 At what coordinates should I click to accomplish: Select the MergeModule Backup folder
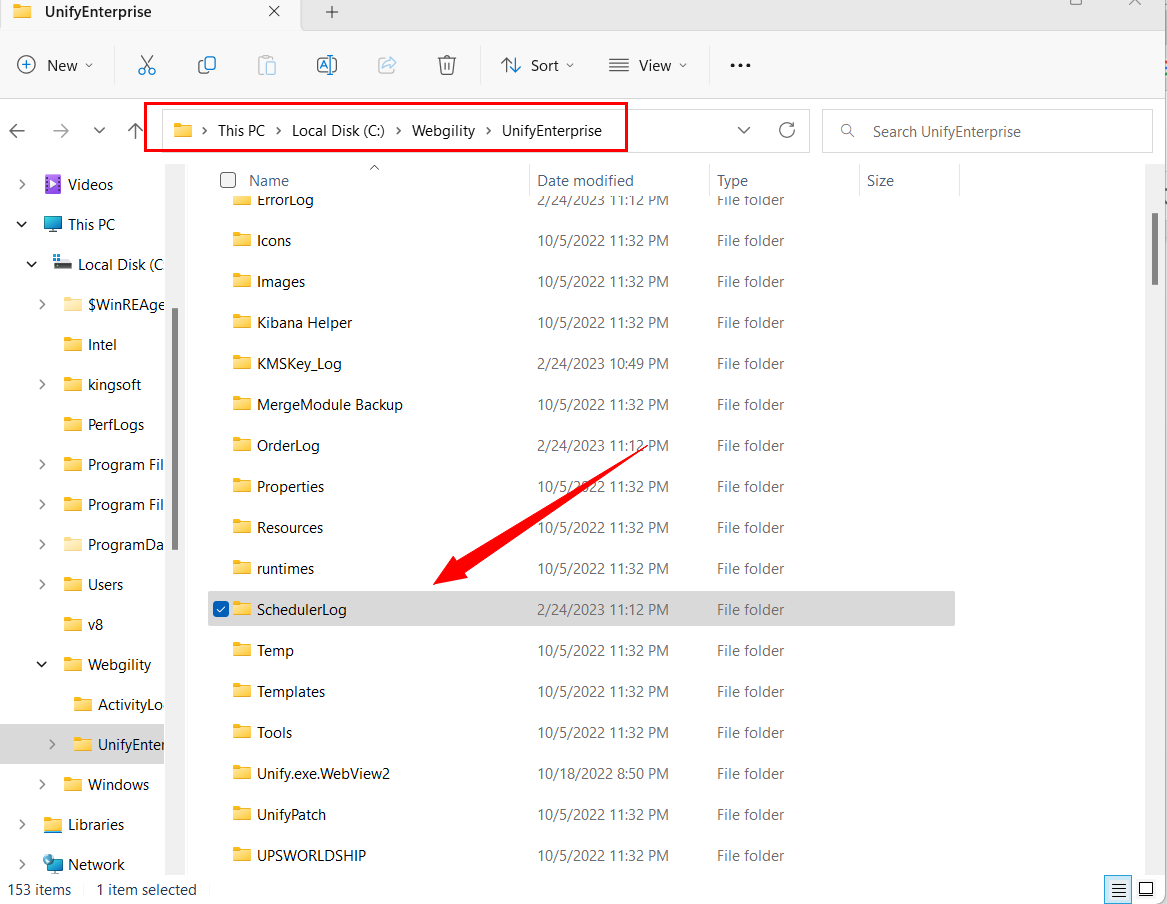click(x=581, y=404)
